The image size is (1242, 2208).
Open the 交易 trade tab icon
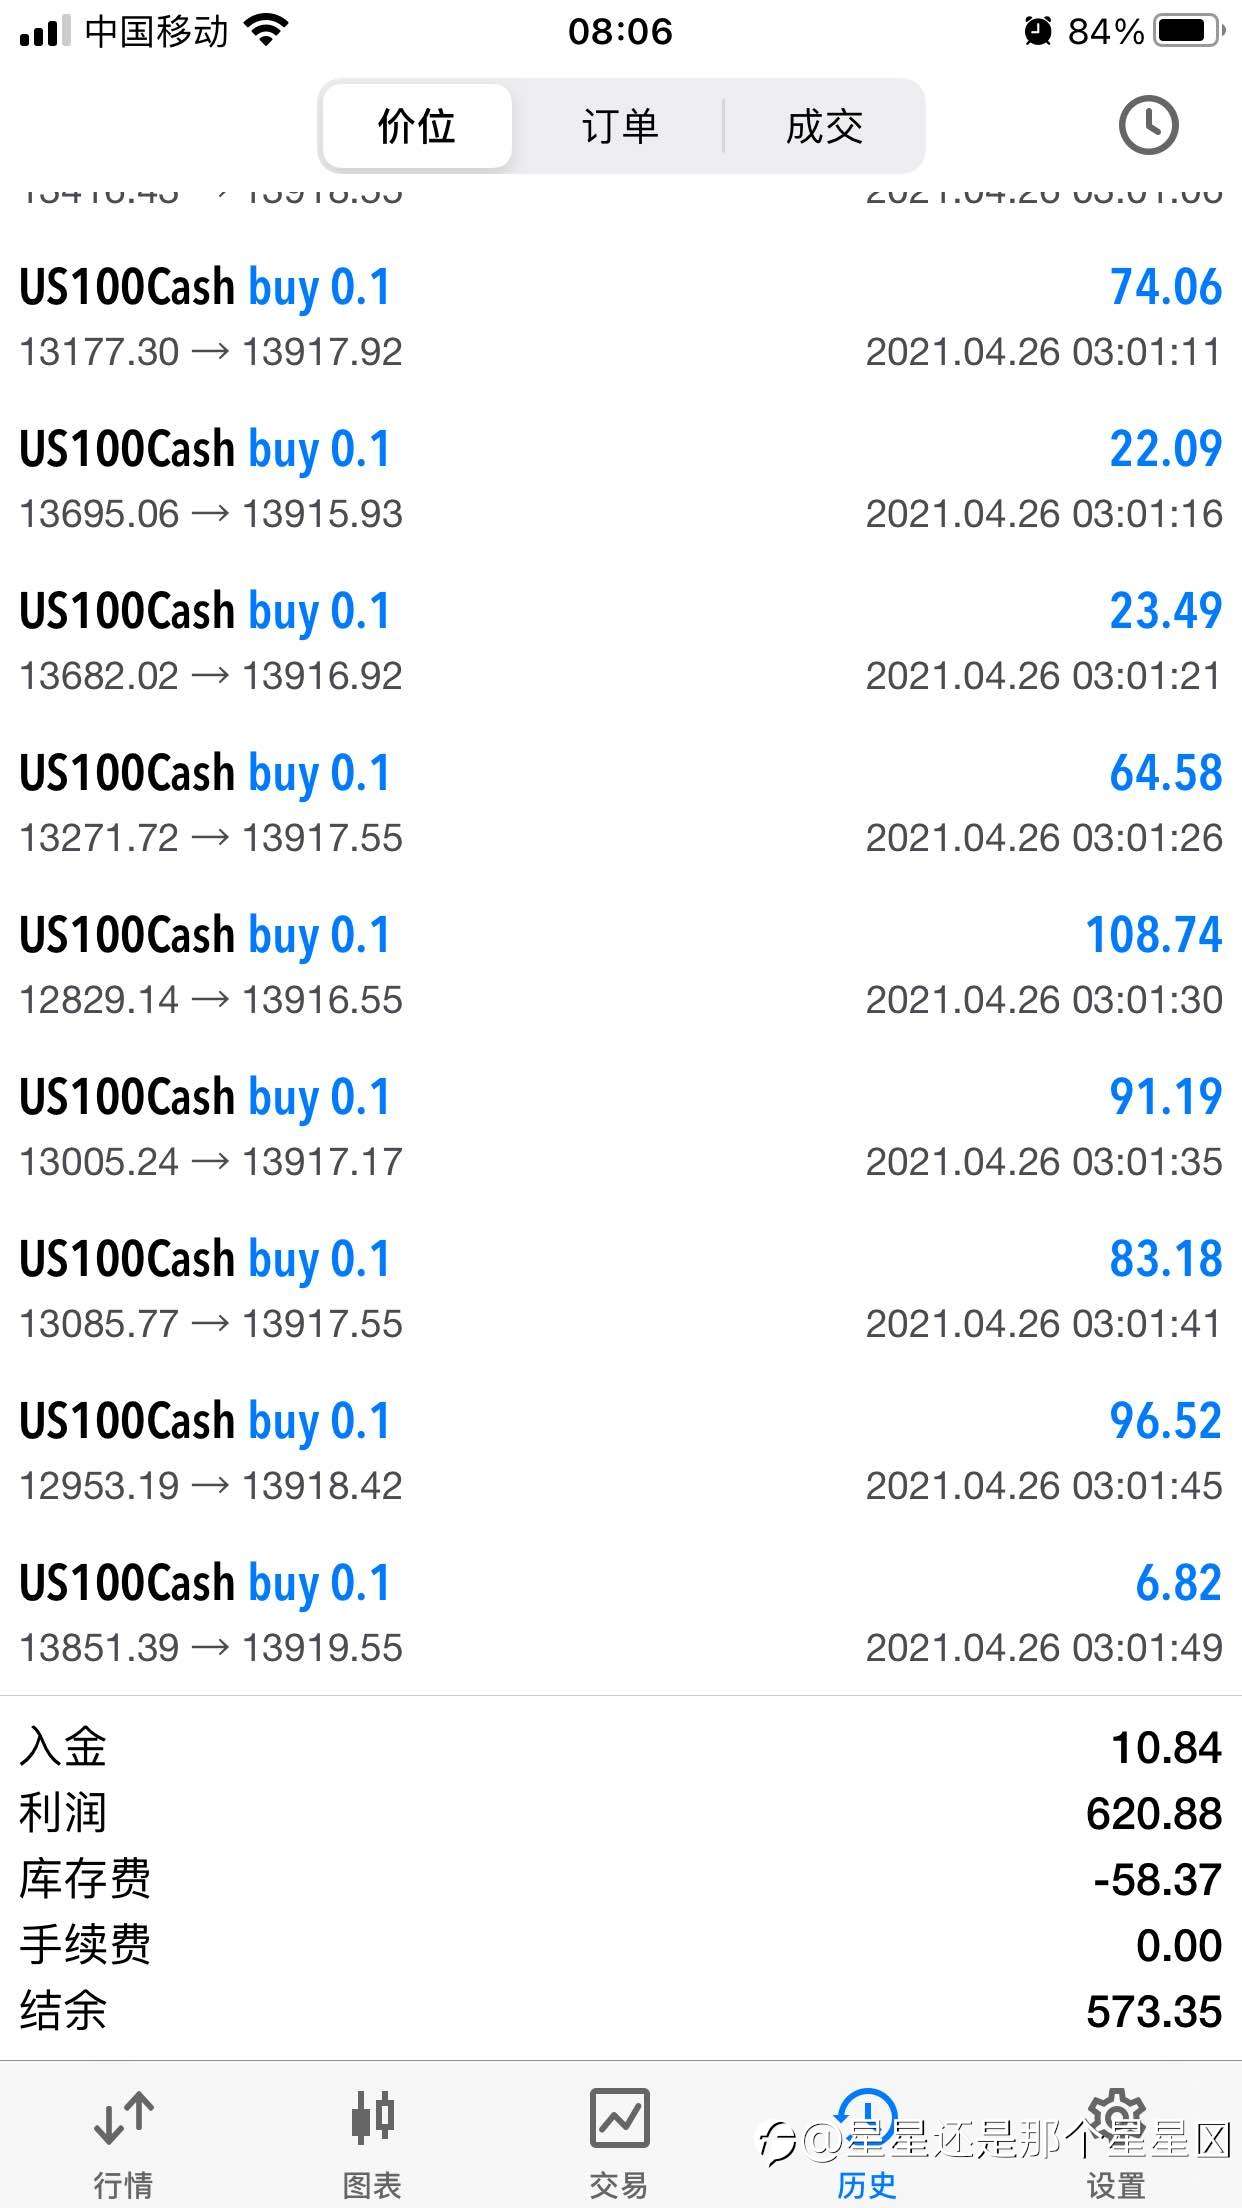click(x=619, y=2118)
